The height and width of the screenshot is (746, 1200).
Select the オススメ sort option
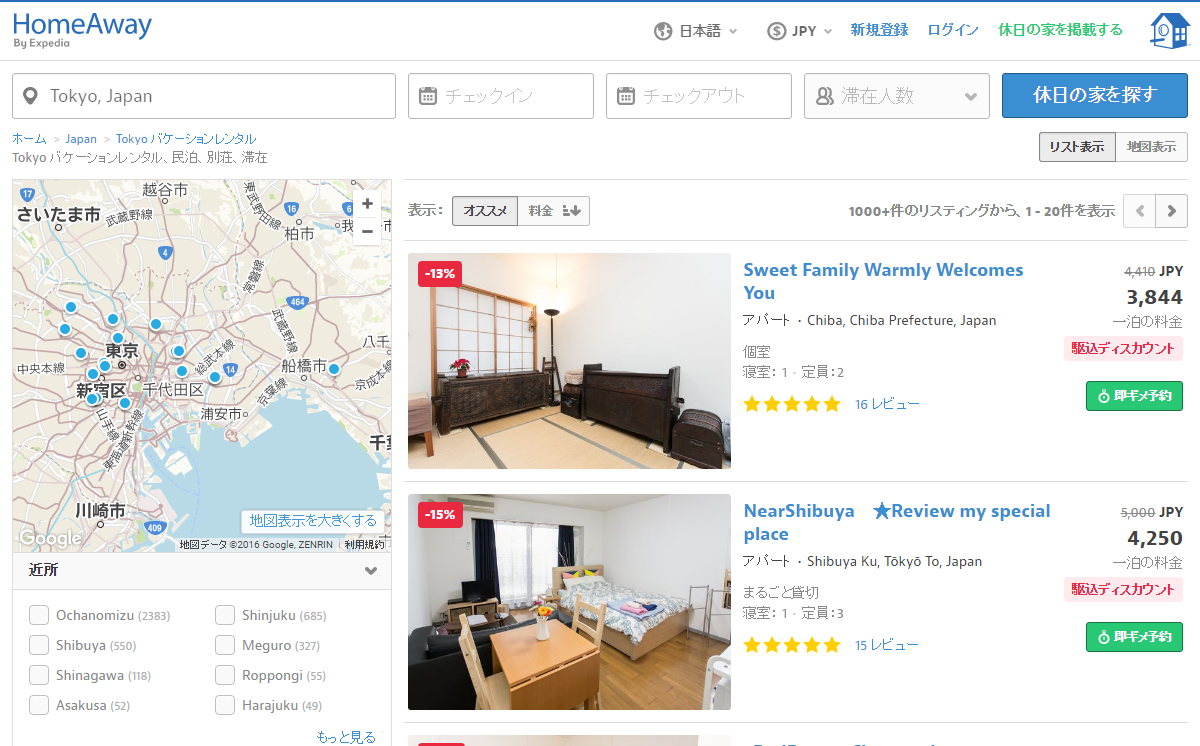point(485,211)
